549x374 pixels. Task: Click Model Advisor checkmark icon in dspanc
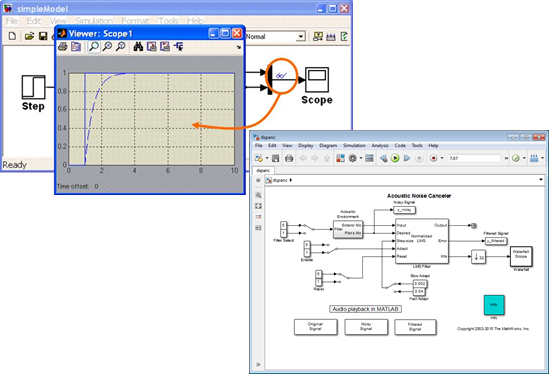[x=516, y=158]
